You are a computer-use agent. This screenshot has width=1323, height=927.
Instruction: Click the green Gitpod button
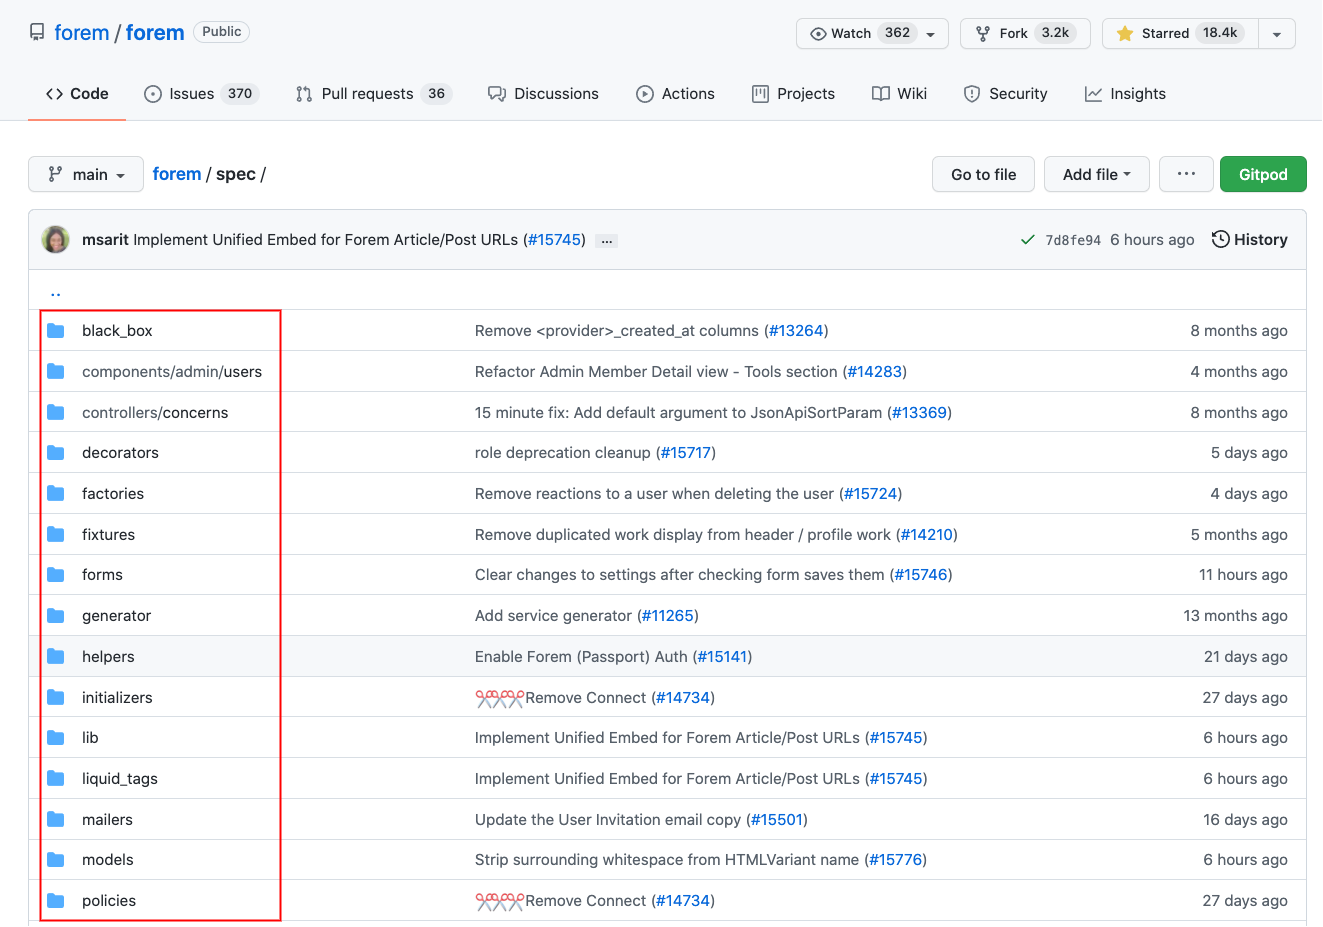(1263, 174)
